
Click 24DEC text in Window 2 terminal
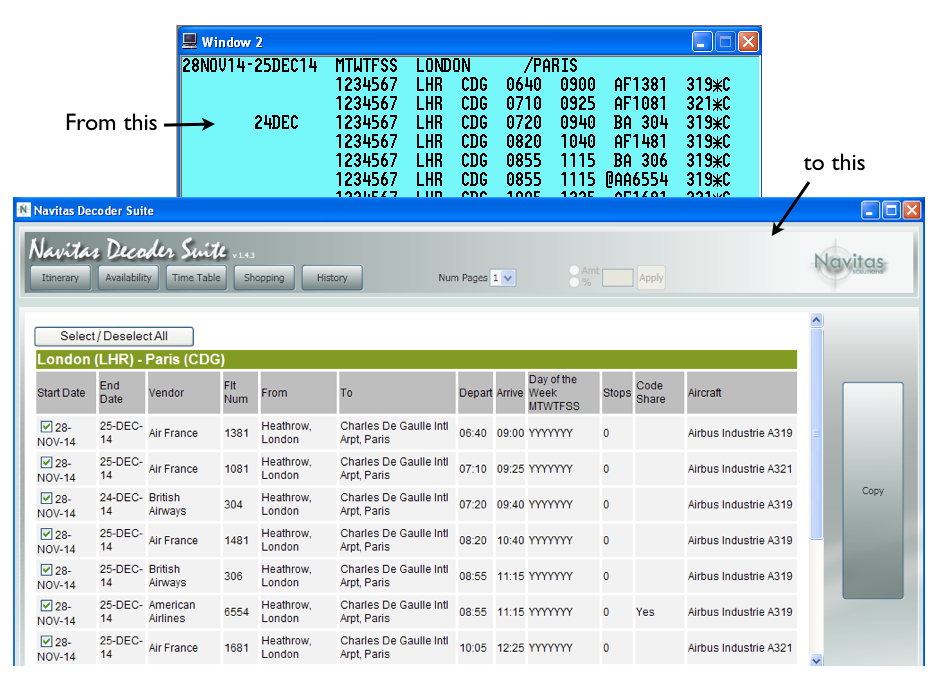point(276,123)
